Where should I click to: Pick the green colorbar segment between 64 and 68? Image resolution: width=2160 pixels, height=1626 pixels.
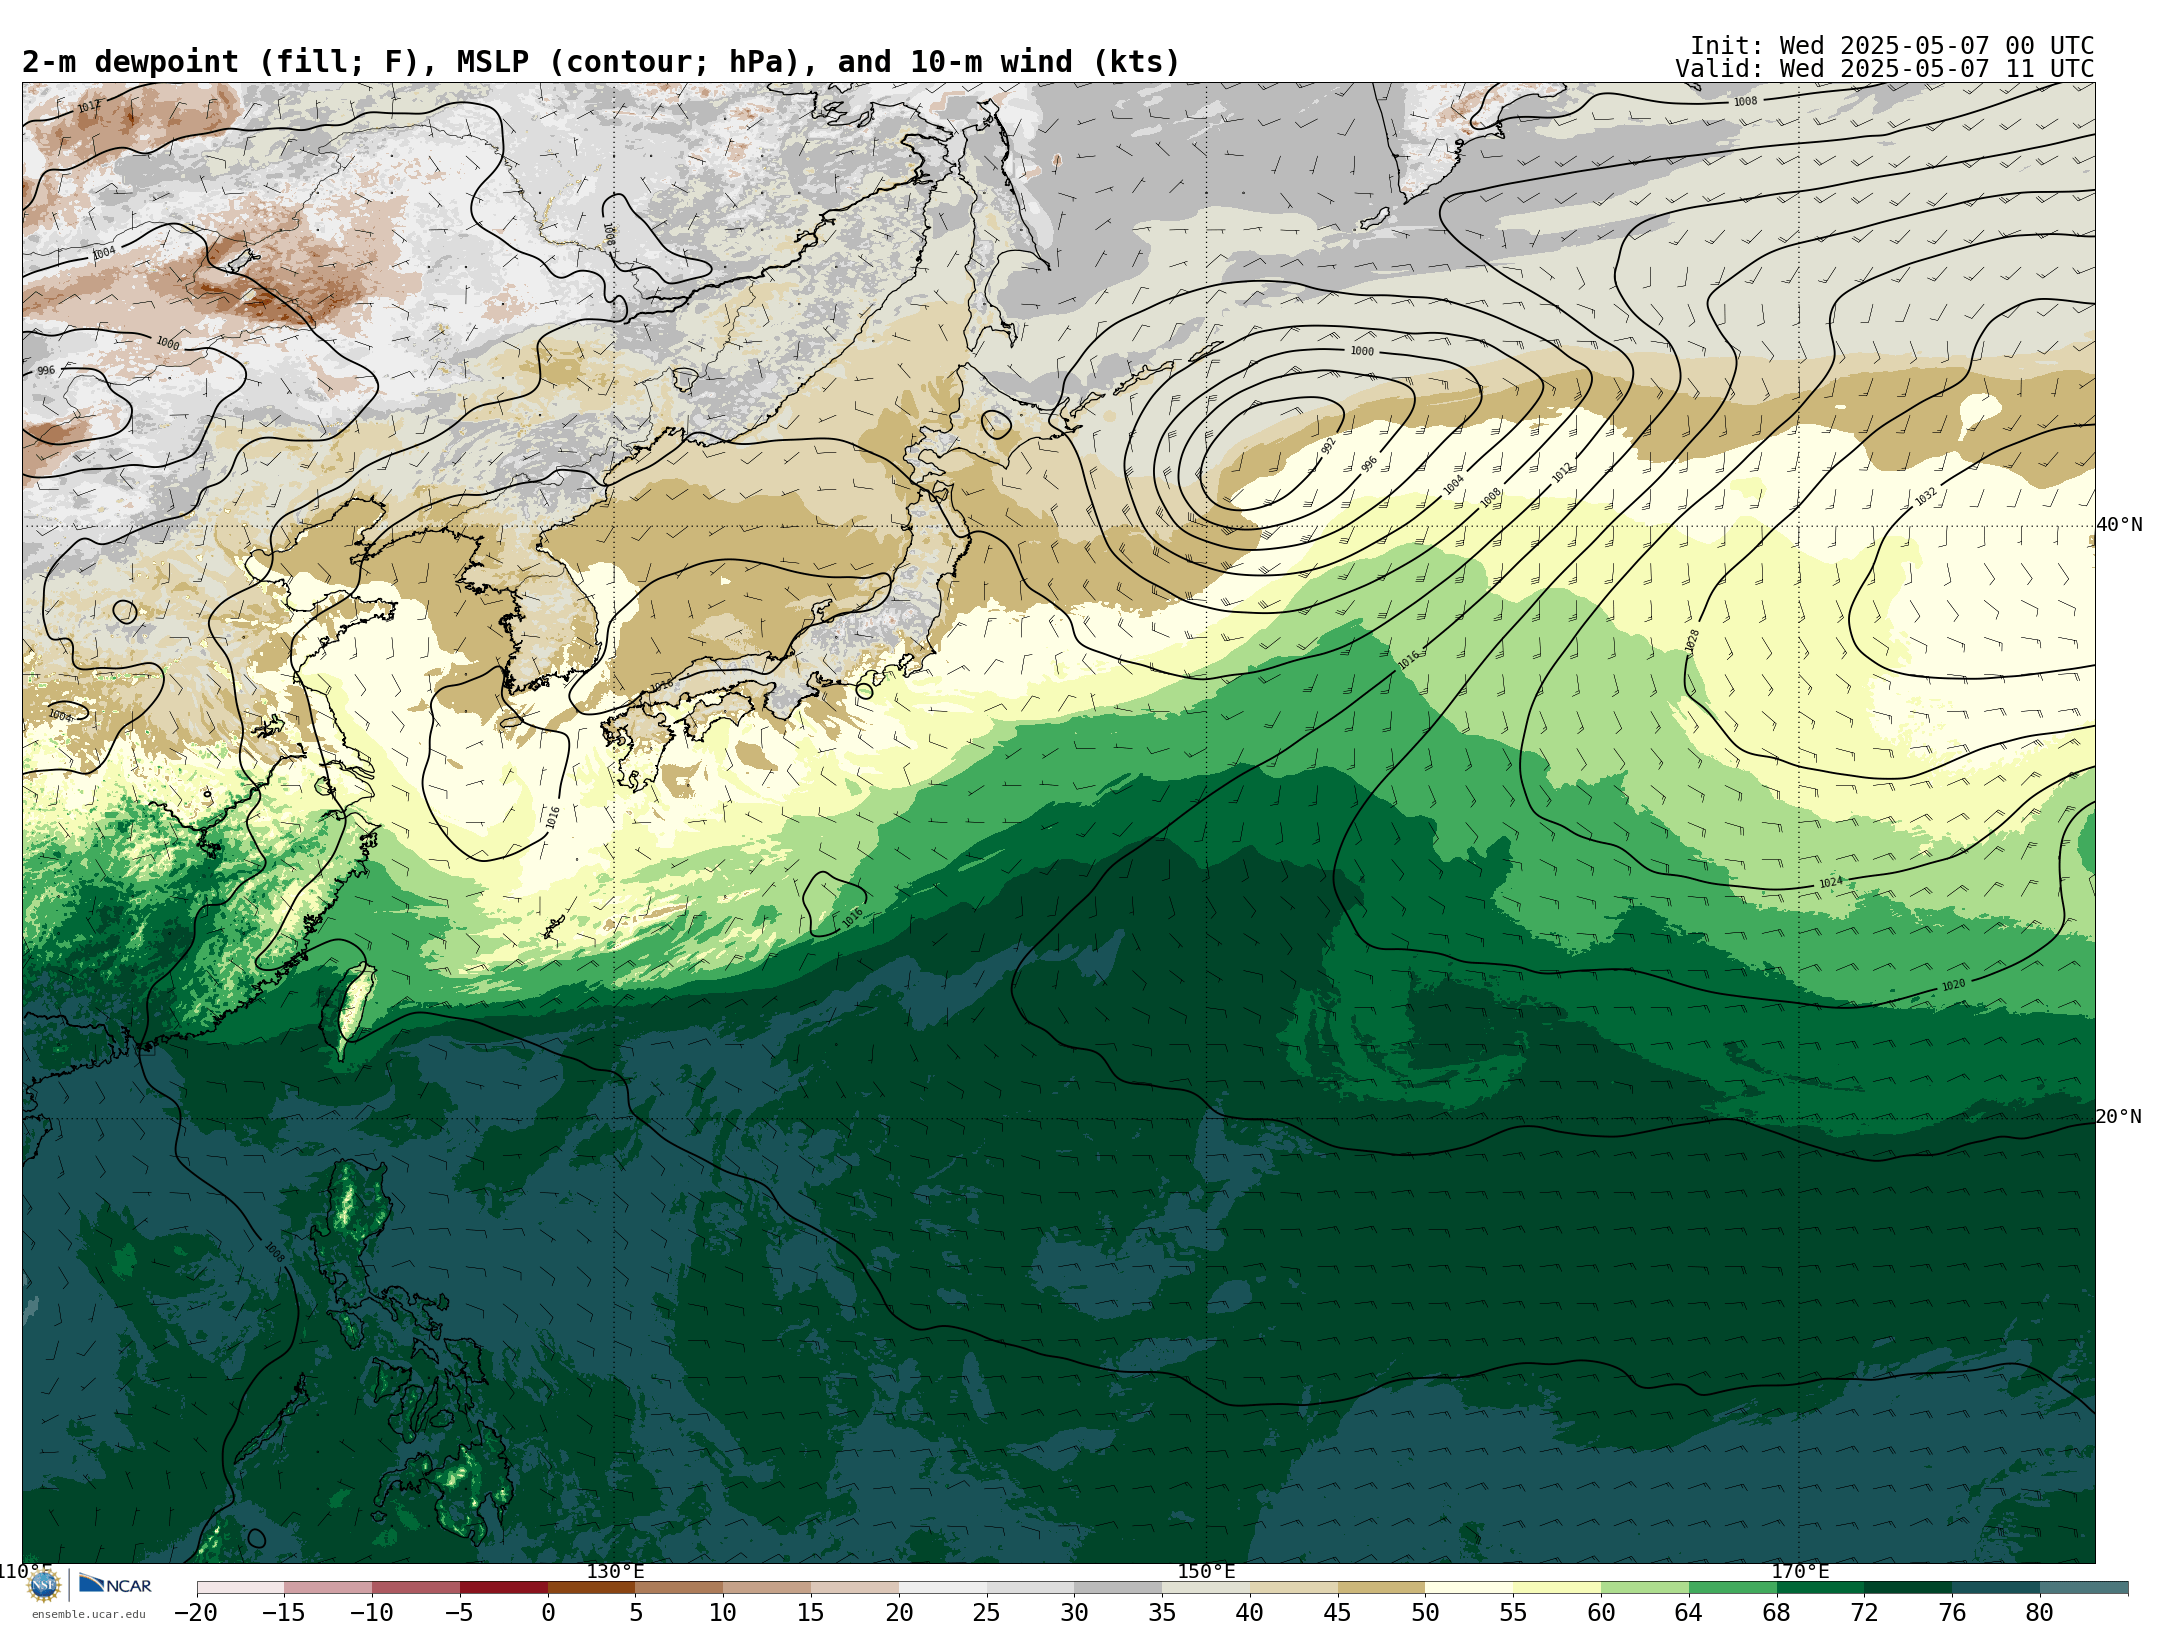tap(1733, 1588)
